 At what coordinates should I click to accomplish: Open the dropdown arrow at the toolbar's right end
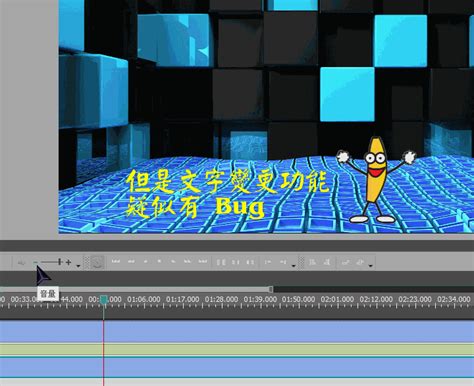click(x=370, y=266)
